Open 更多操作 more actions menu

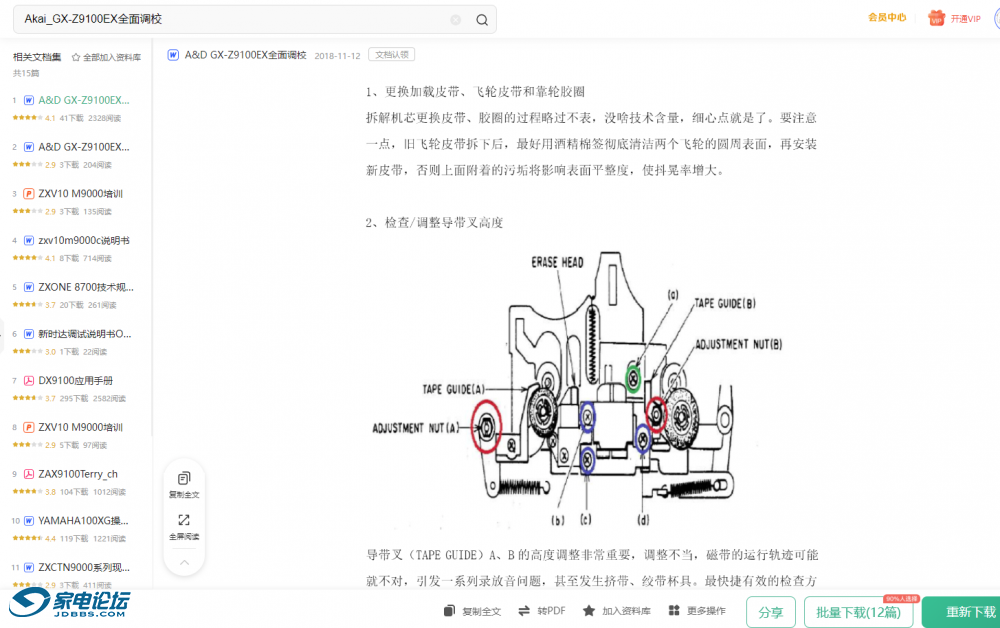(x=697, y=611)
